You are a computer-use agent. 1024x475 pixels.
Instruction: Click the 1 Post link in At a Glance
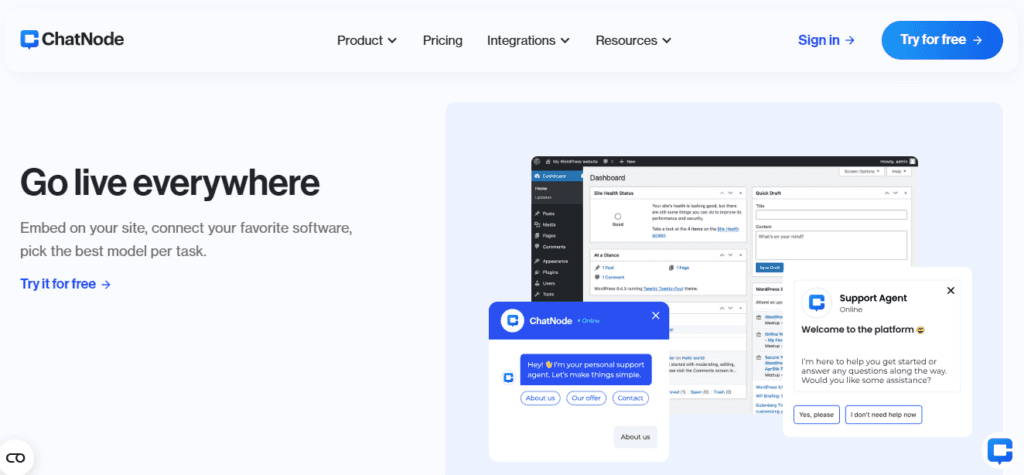[x=608, y=268]
